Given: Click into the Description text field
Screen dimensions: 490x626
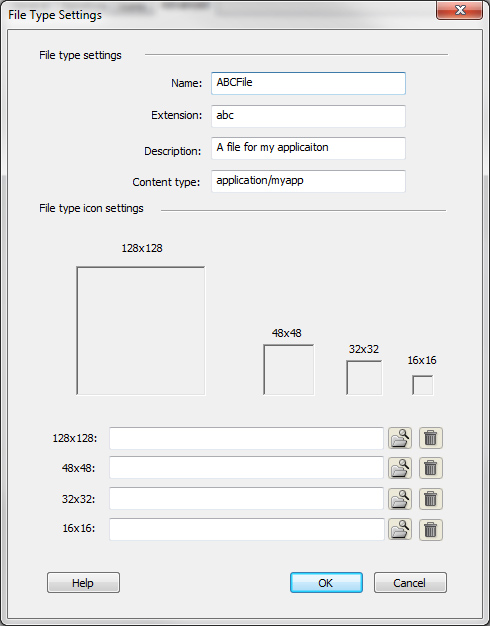Looking at the screenshot, I should pyautogui.click(x=308, y=148).
